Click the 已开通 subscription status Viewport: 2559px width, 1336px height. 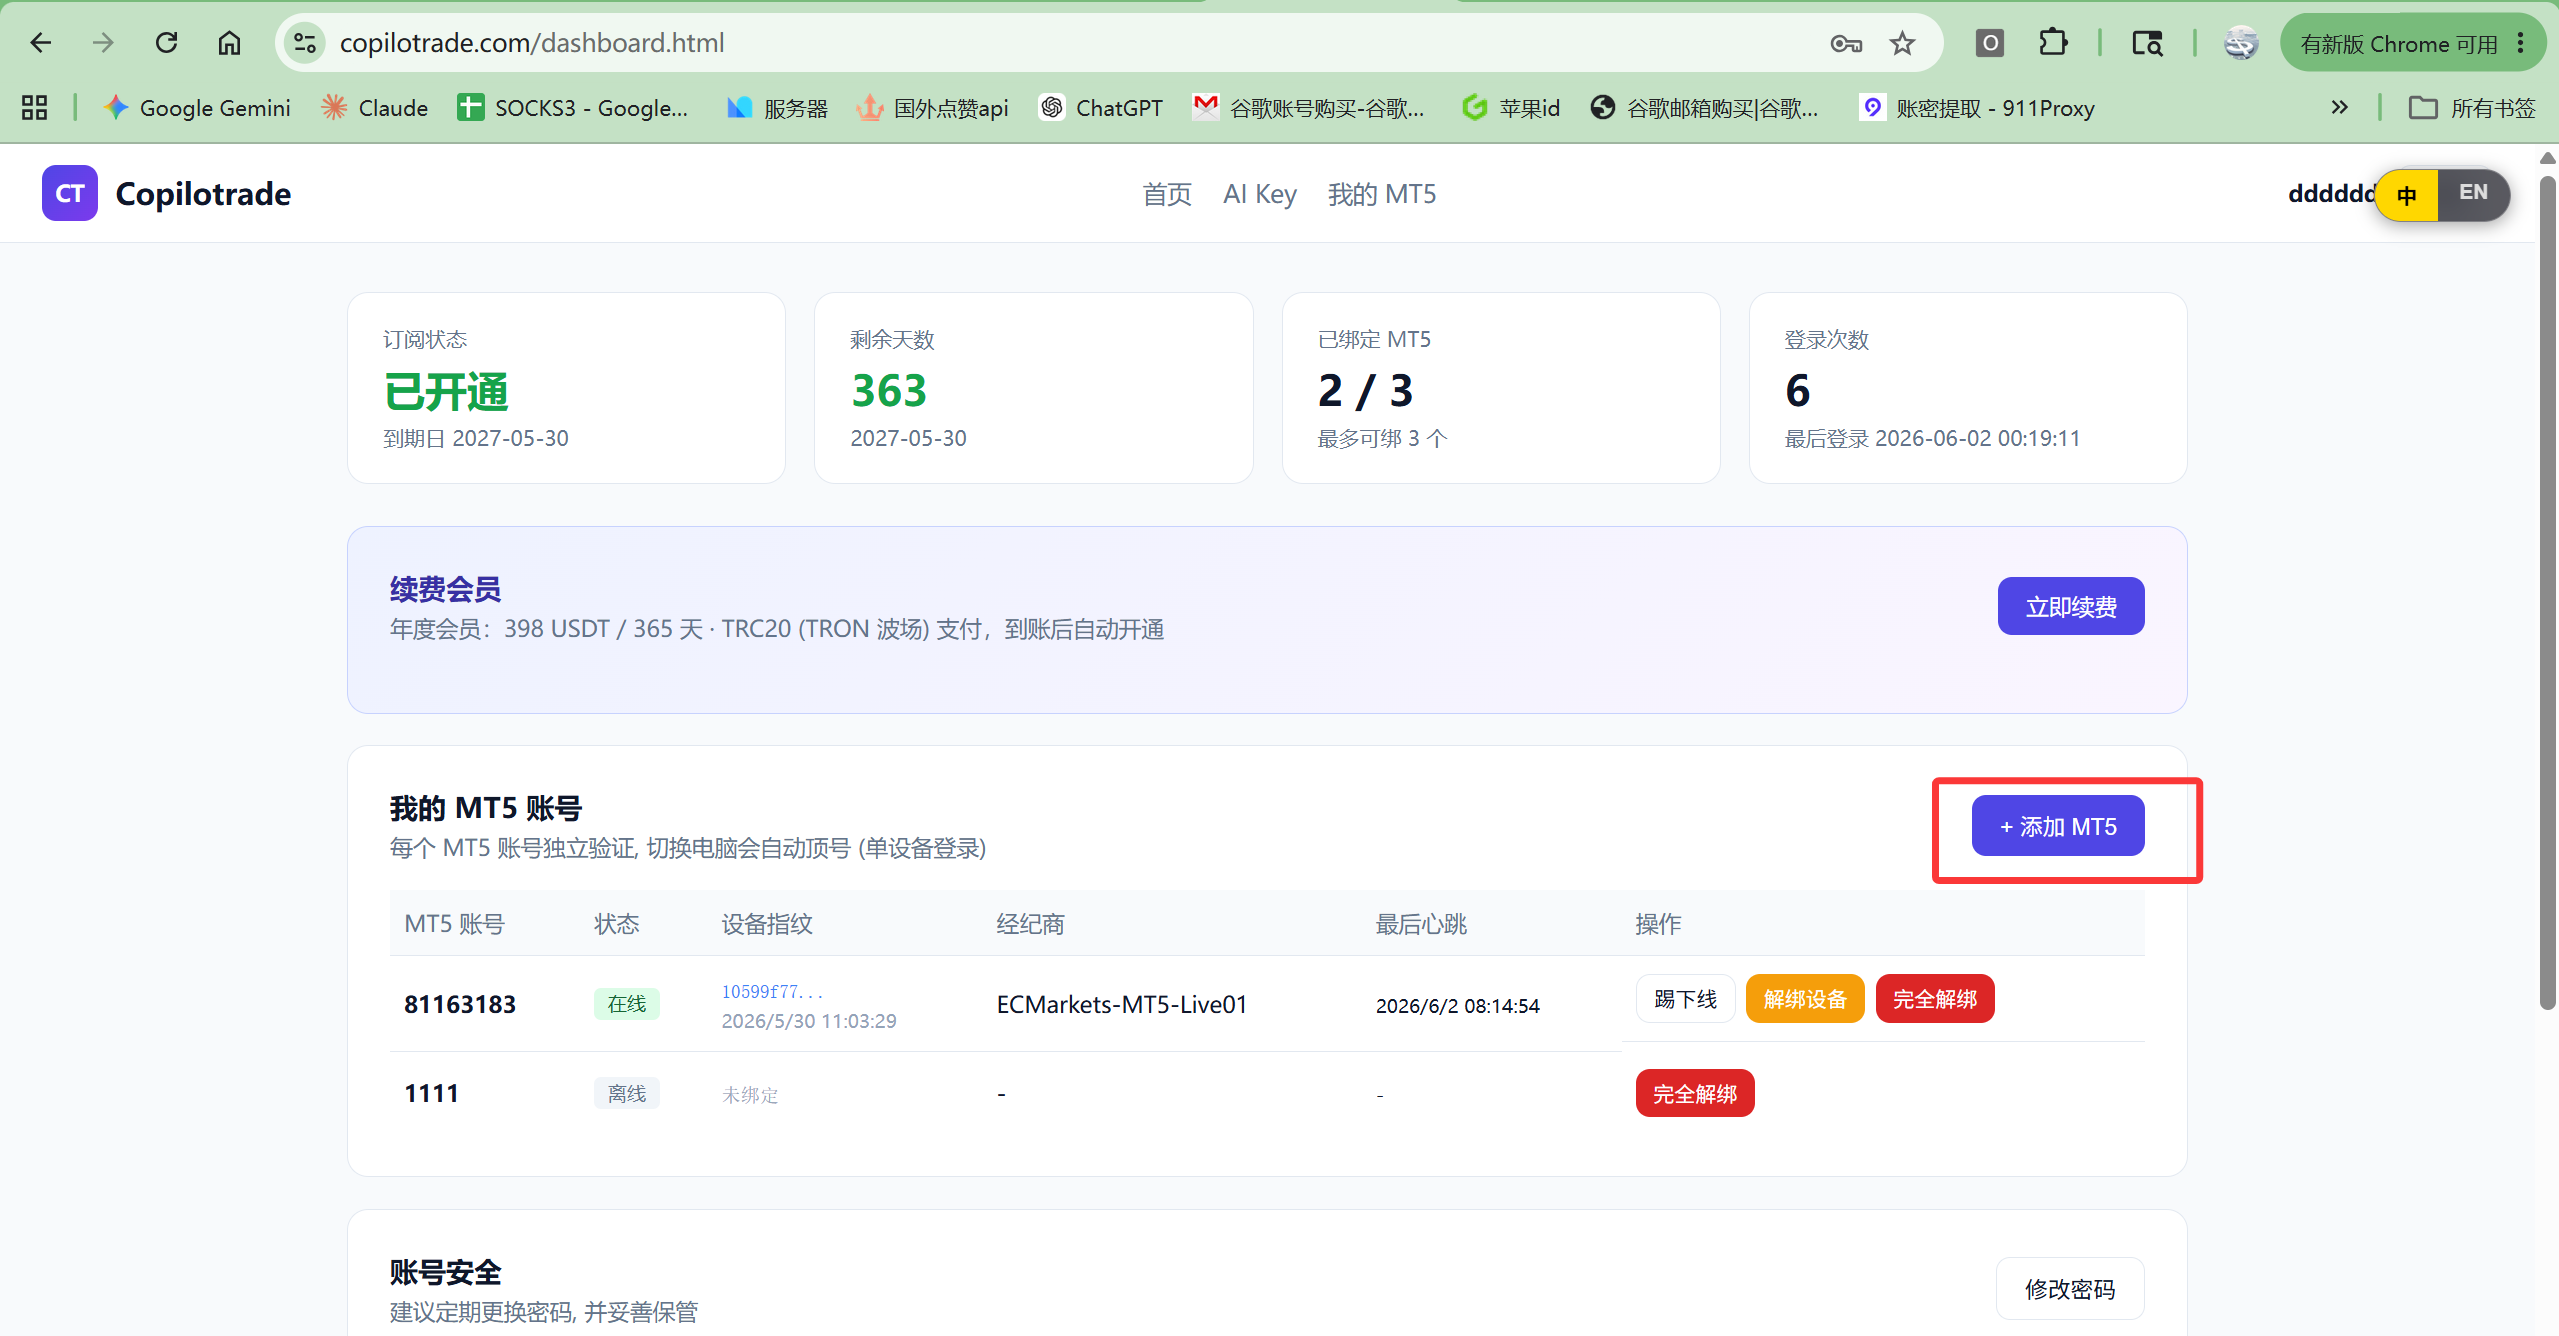[446, 391]
